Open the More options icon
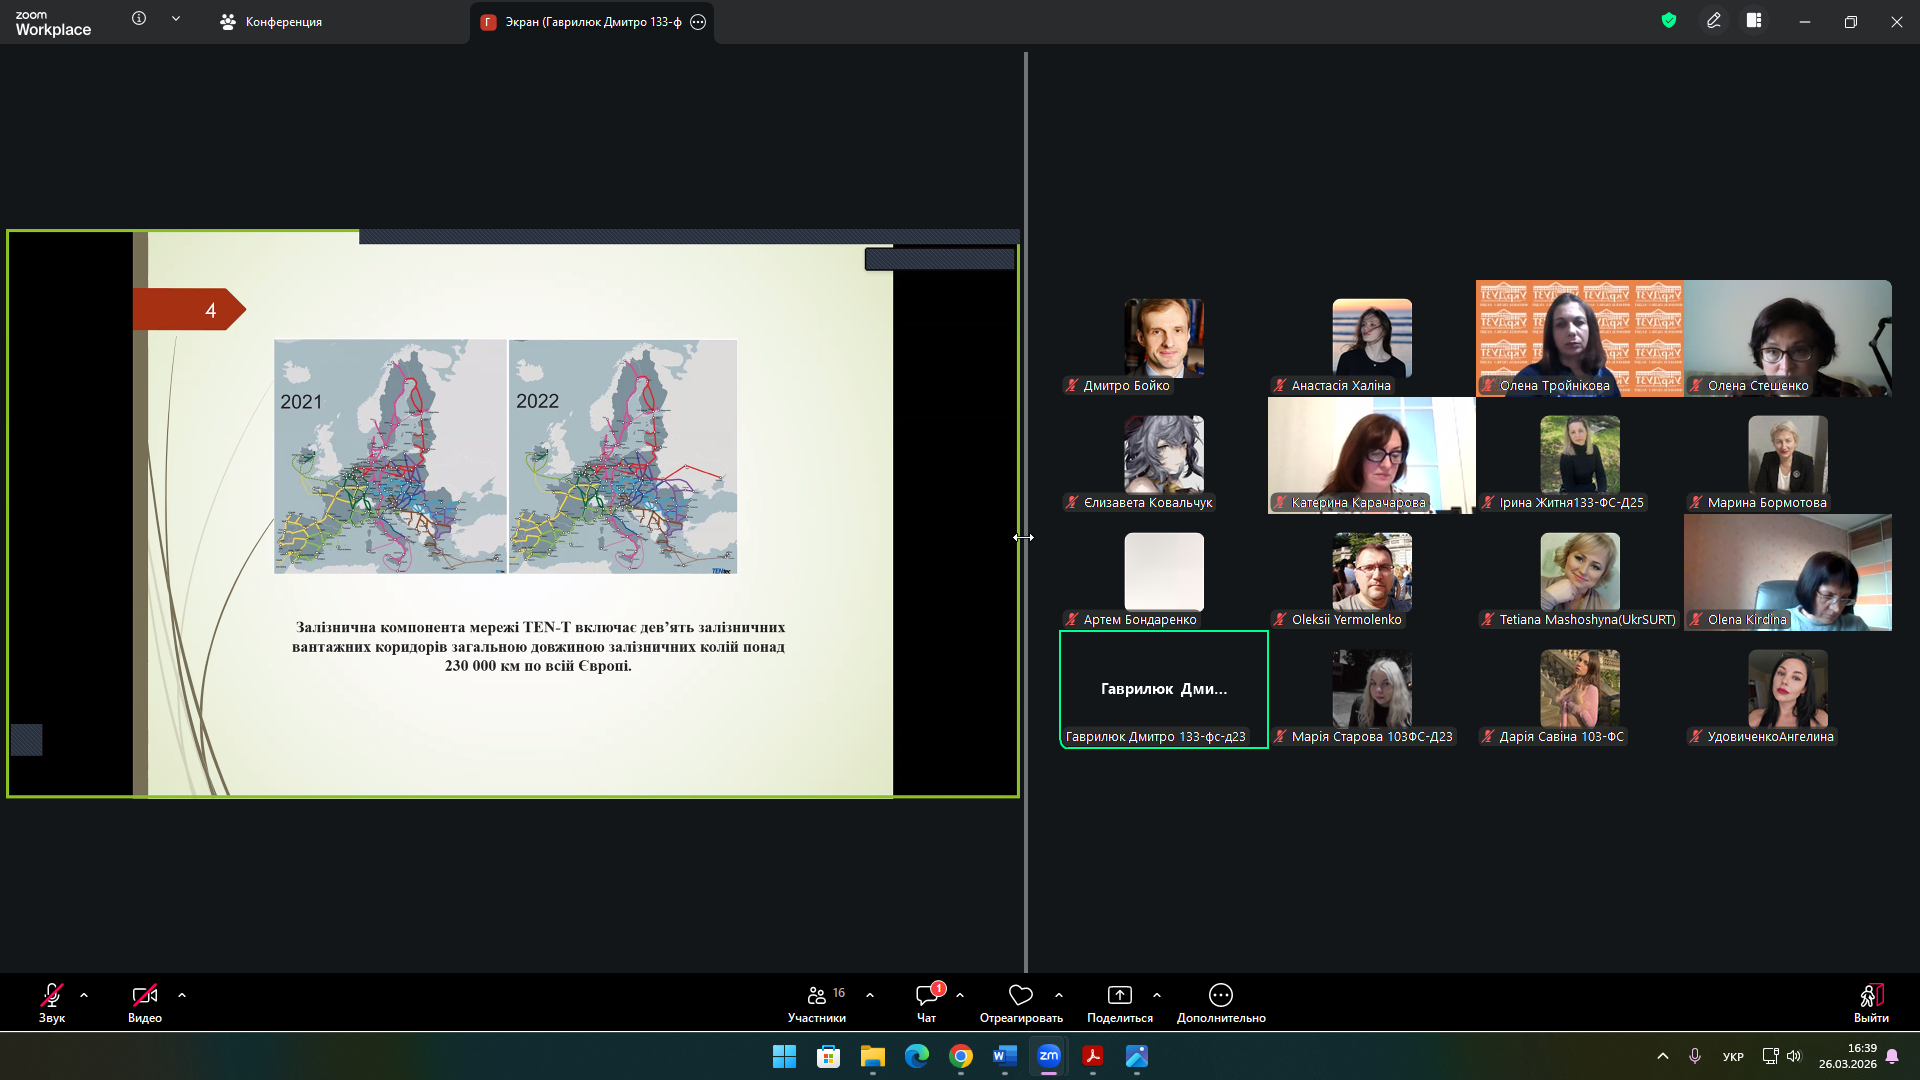 click(1220, 996)
